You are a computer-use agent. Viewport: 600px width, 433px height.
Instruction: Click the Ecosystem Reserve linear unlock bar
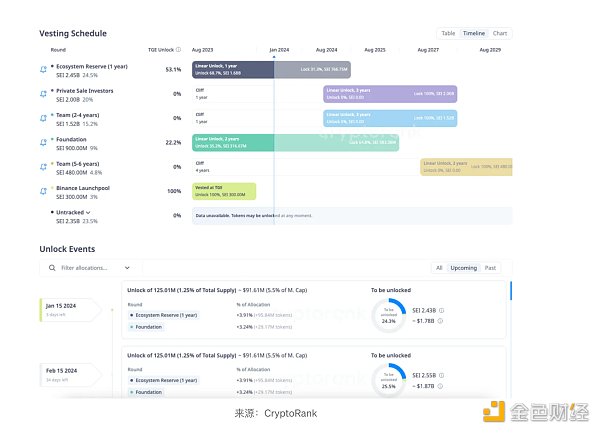233,70
